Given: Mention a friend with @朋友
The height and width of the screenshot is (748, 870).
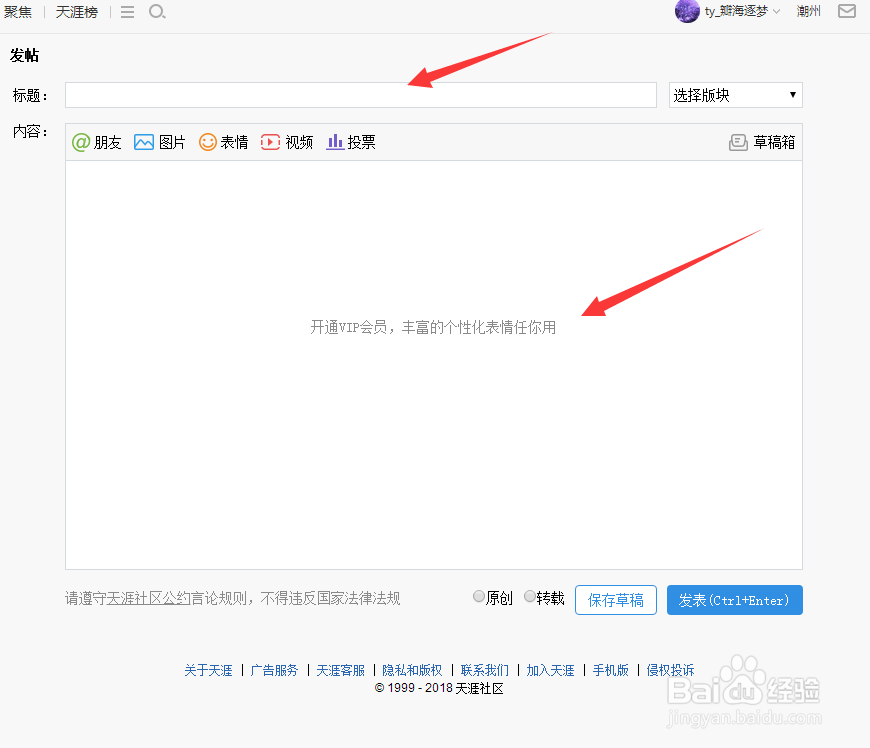Looking at the screenshot, I should pyautogui.click(x=97, y=142).
